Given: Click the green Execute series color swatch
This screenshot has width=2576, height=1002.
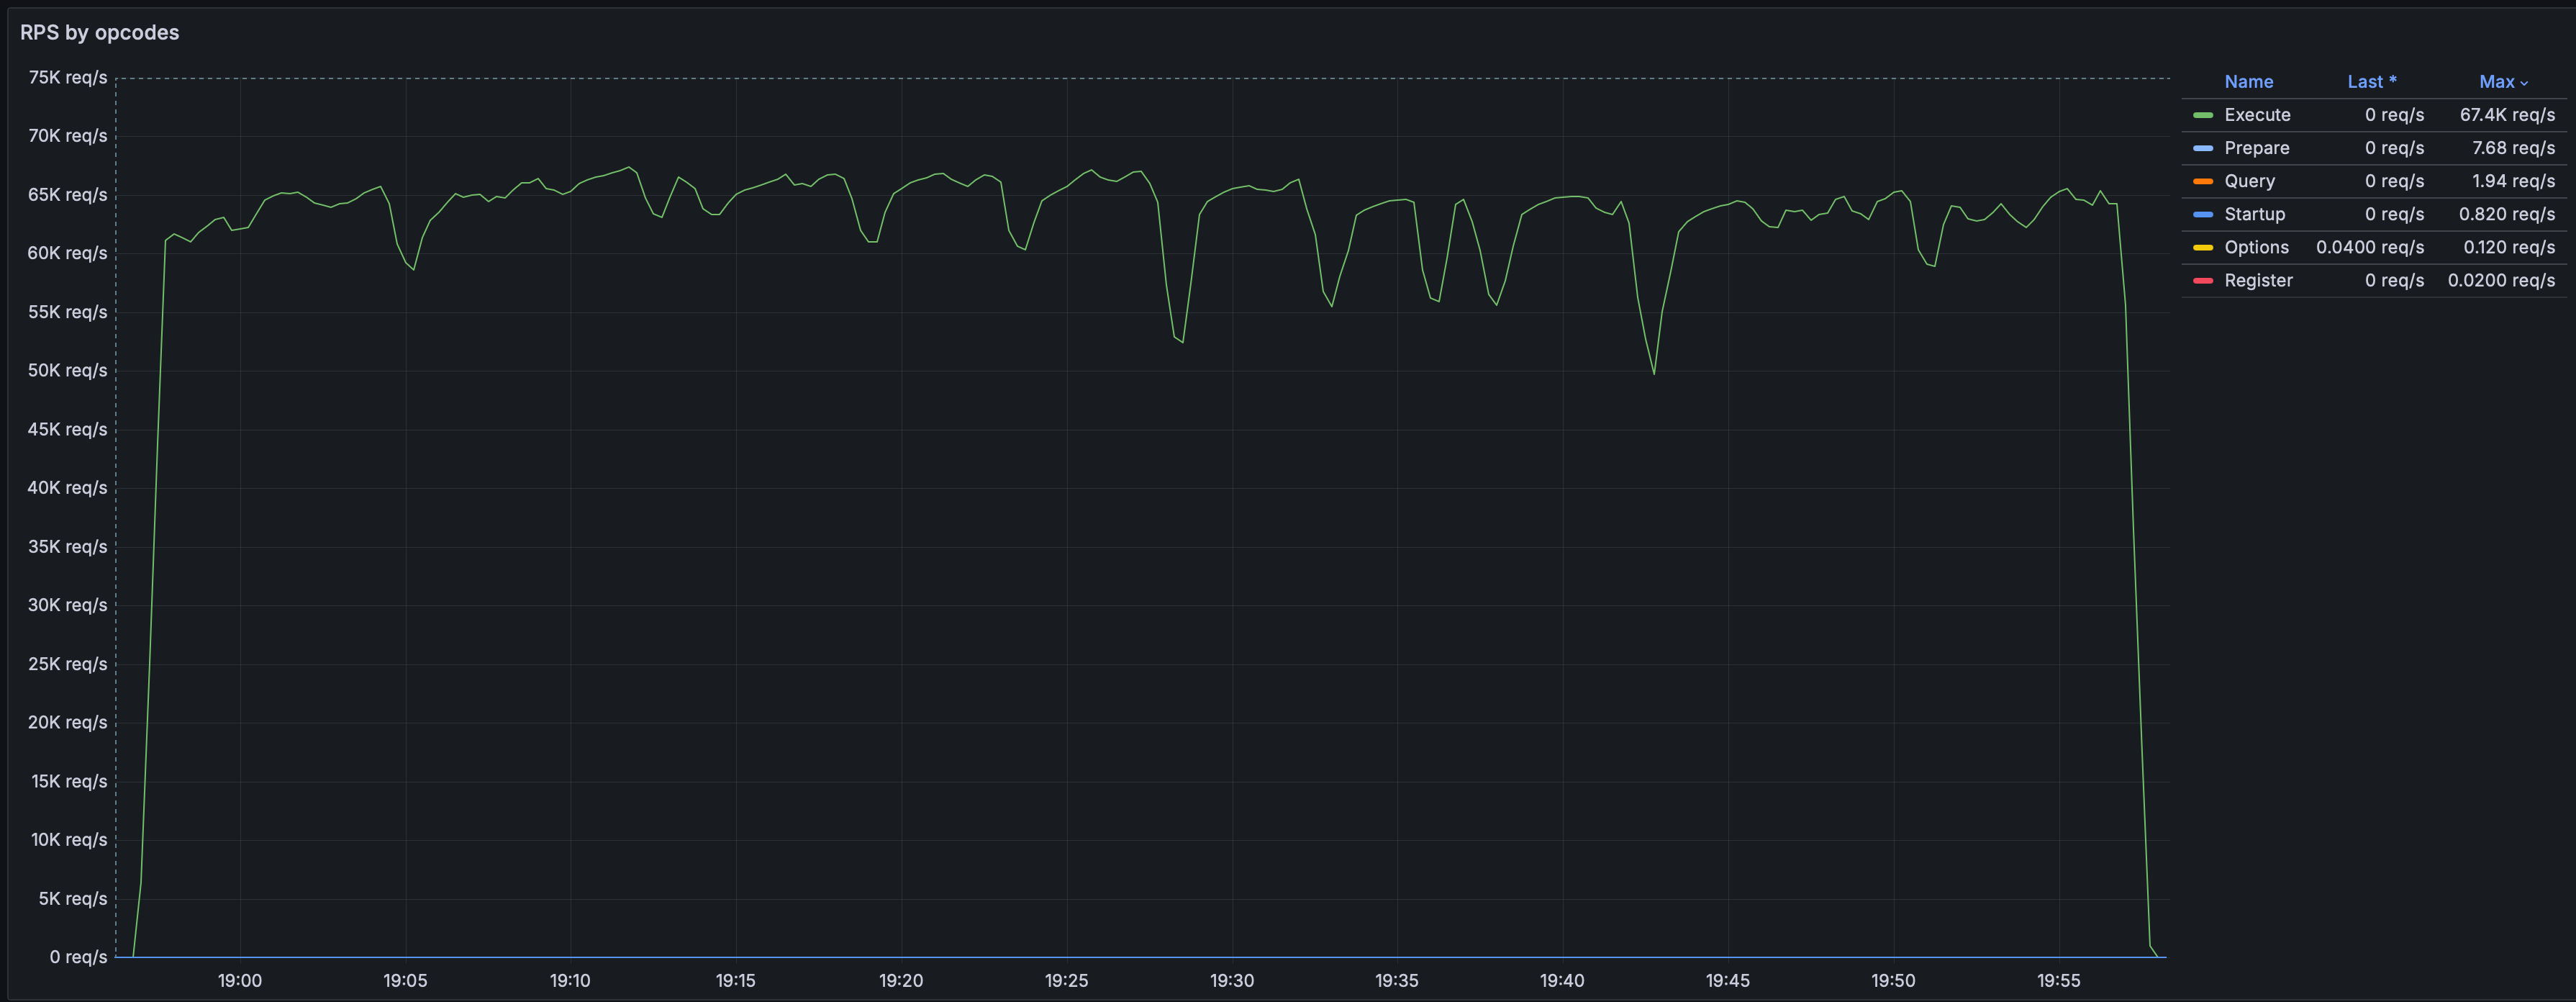Looking at the screenshot, I should click(2202, 115).
